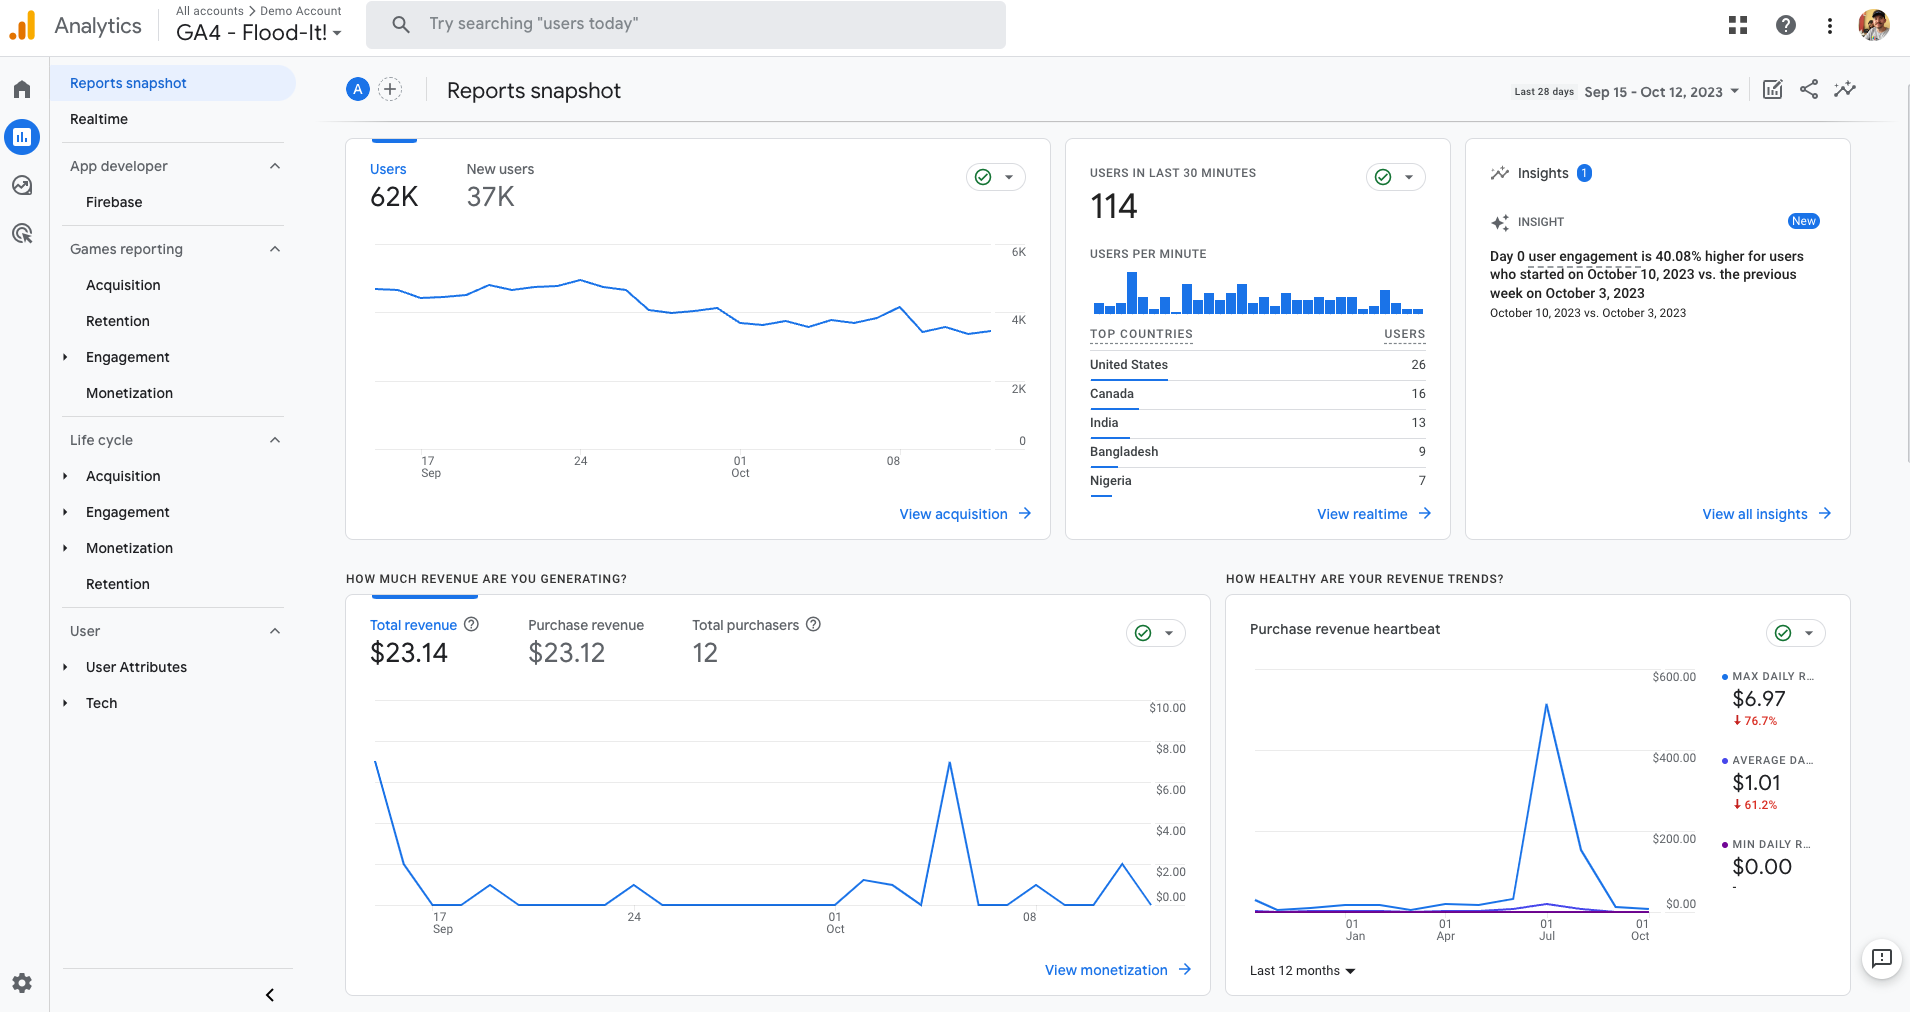Click the Help question mark icon

[1786, 26]
